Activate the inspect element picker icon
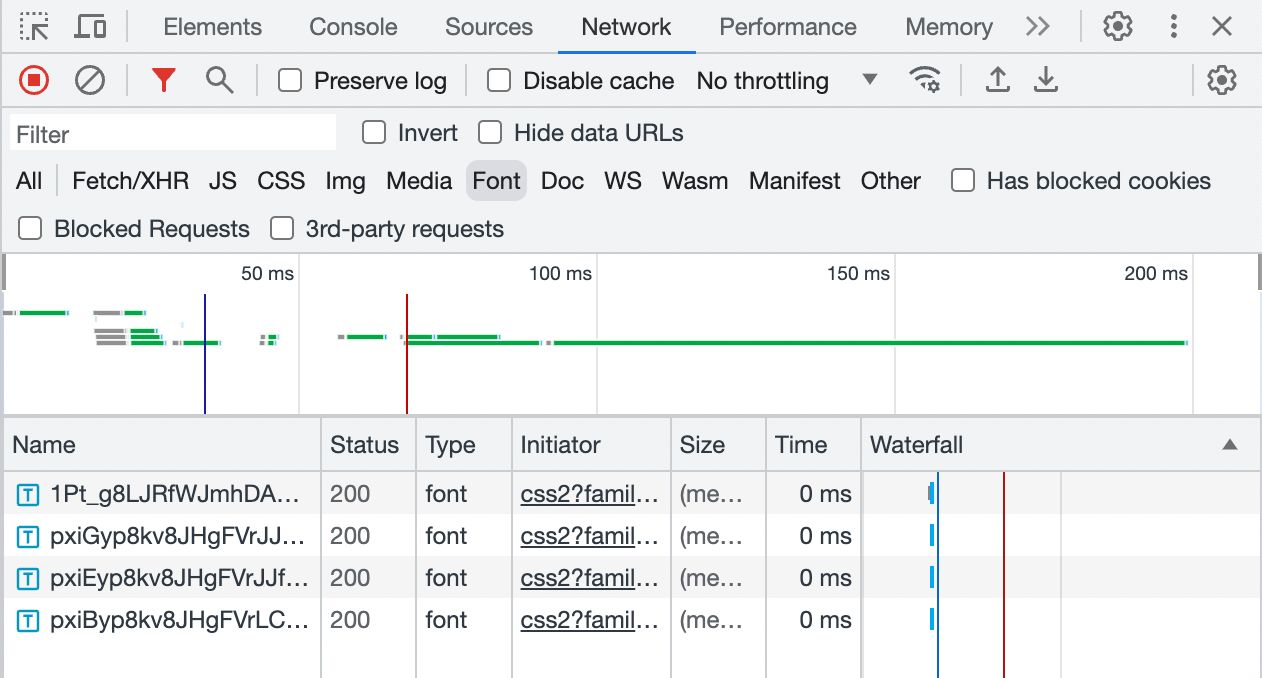 34,27
